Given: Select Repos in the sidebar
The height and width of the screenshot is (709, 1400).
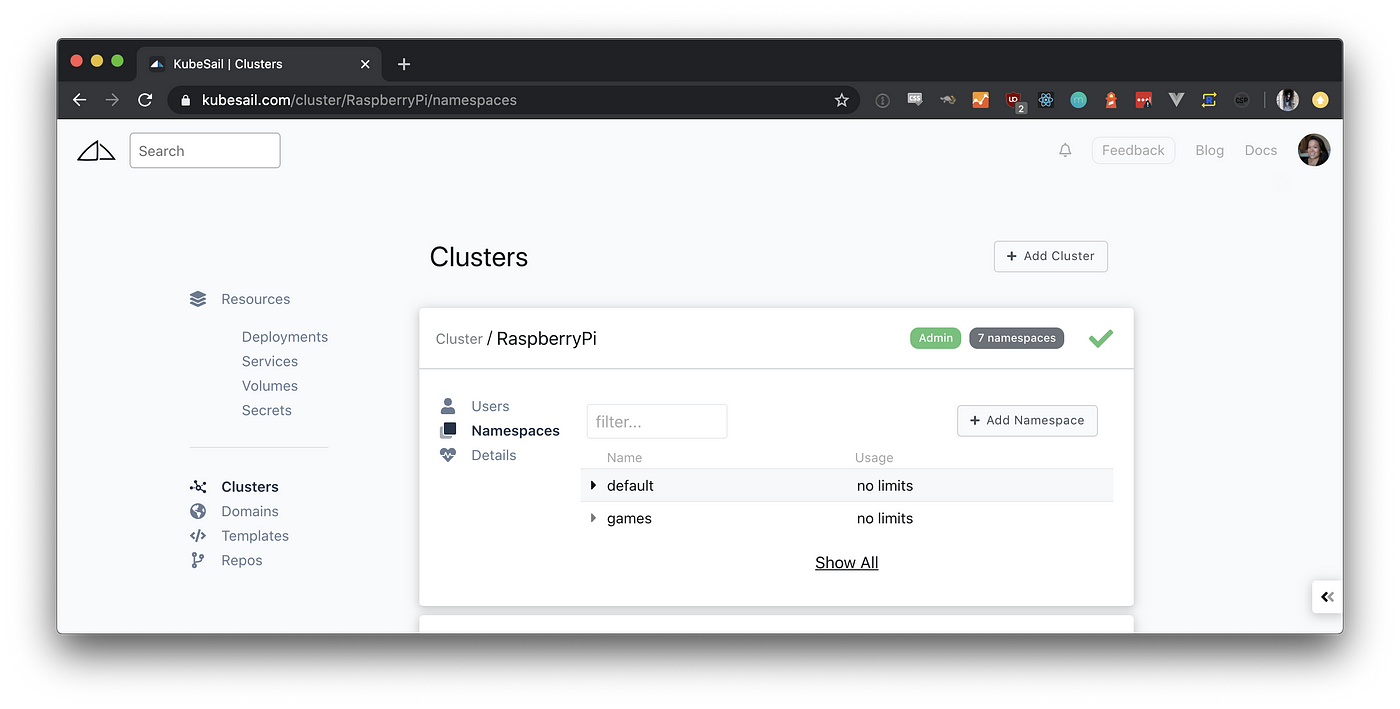Looking at the screenshot, I should pos(242,560).
